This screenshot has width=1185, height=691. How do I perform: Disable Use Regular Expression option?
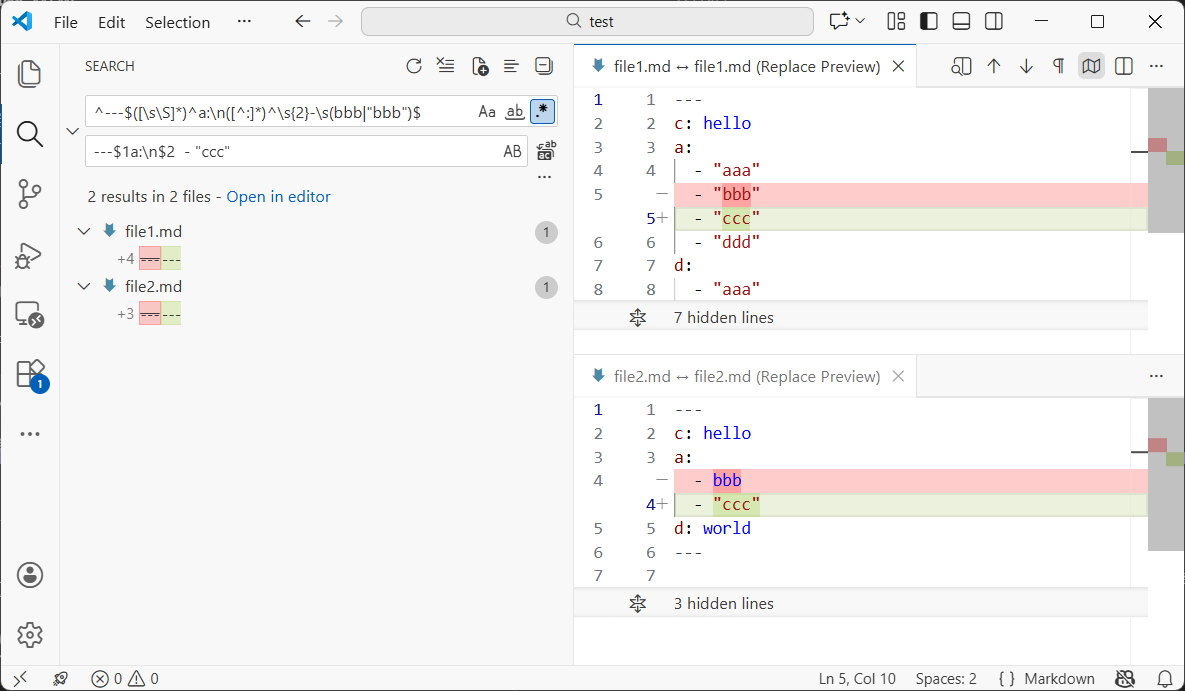[x=542, y=112]
